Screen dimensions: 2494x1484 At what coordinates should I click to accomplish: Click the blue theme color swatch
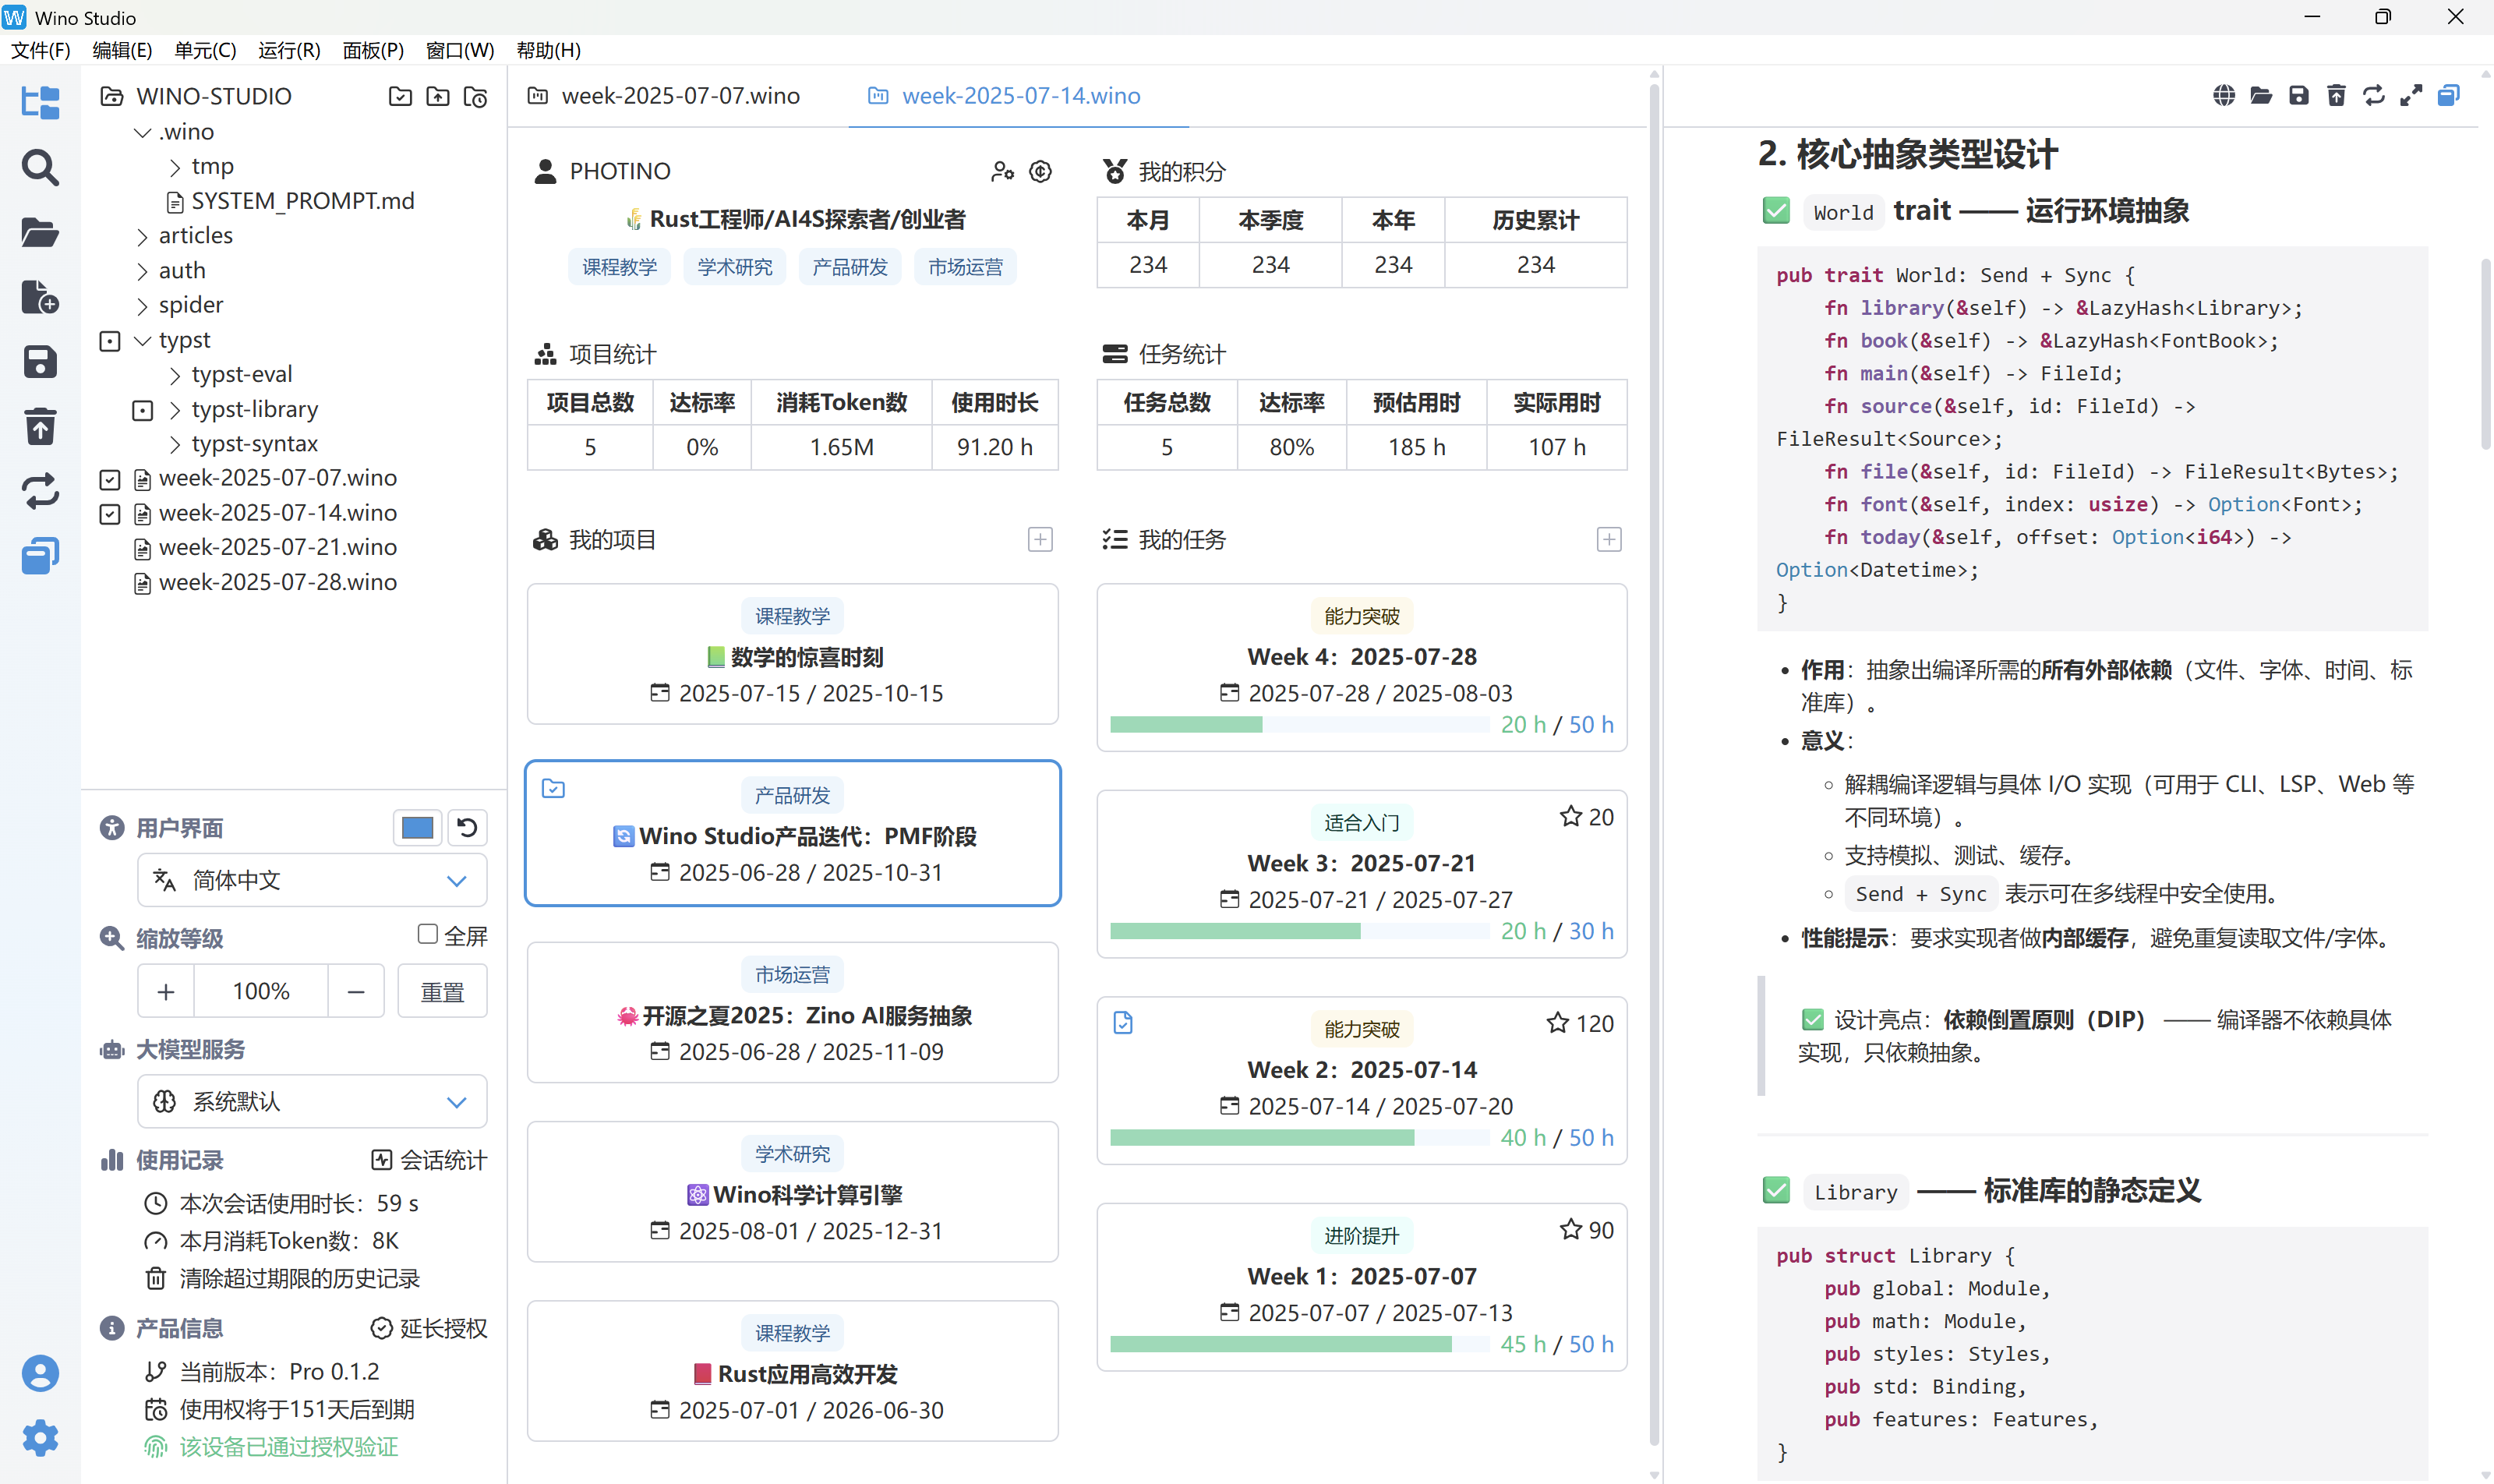point(416,827)
